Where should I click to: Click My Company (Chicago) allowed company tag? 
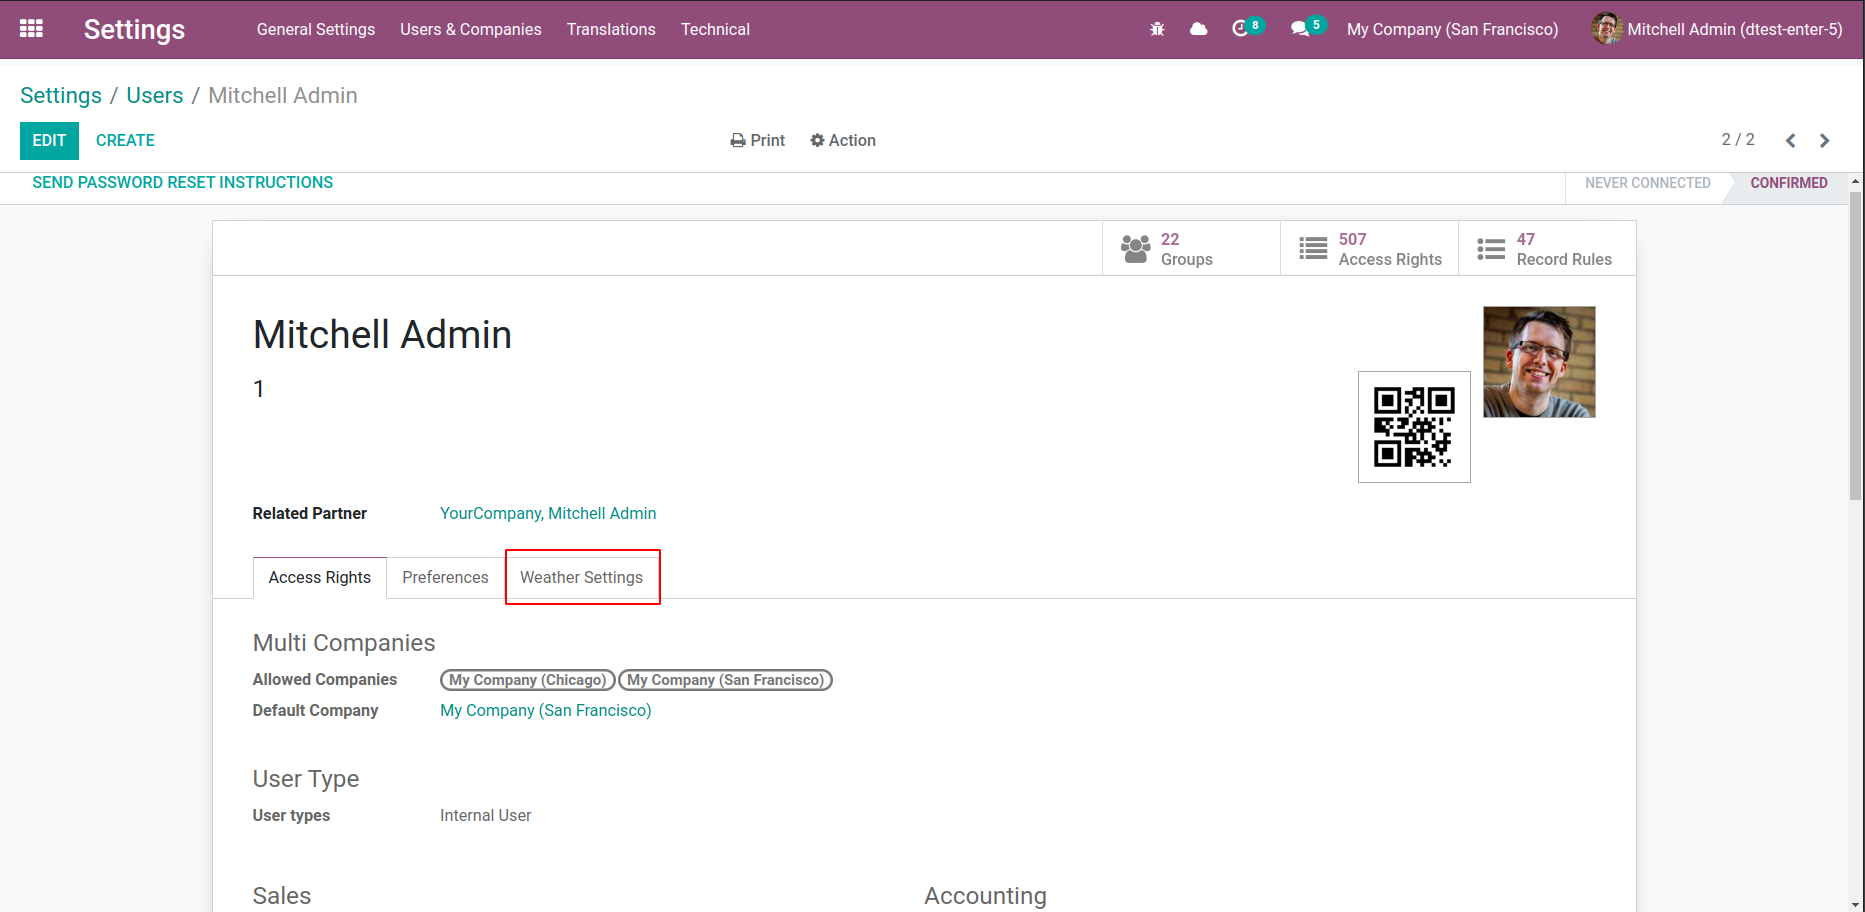527,680
